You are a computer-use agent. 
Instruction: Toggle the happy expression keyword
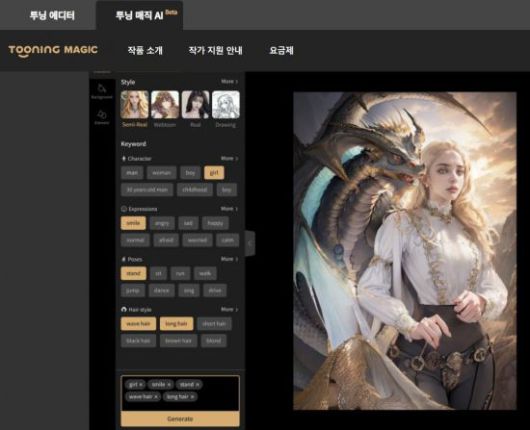click(215, 223)
